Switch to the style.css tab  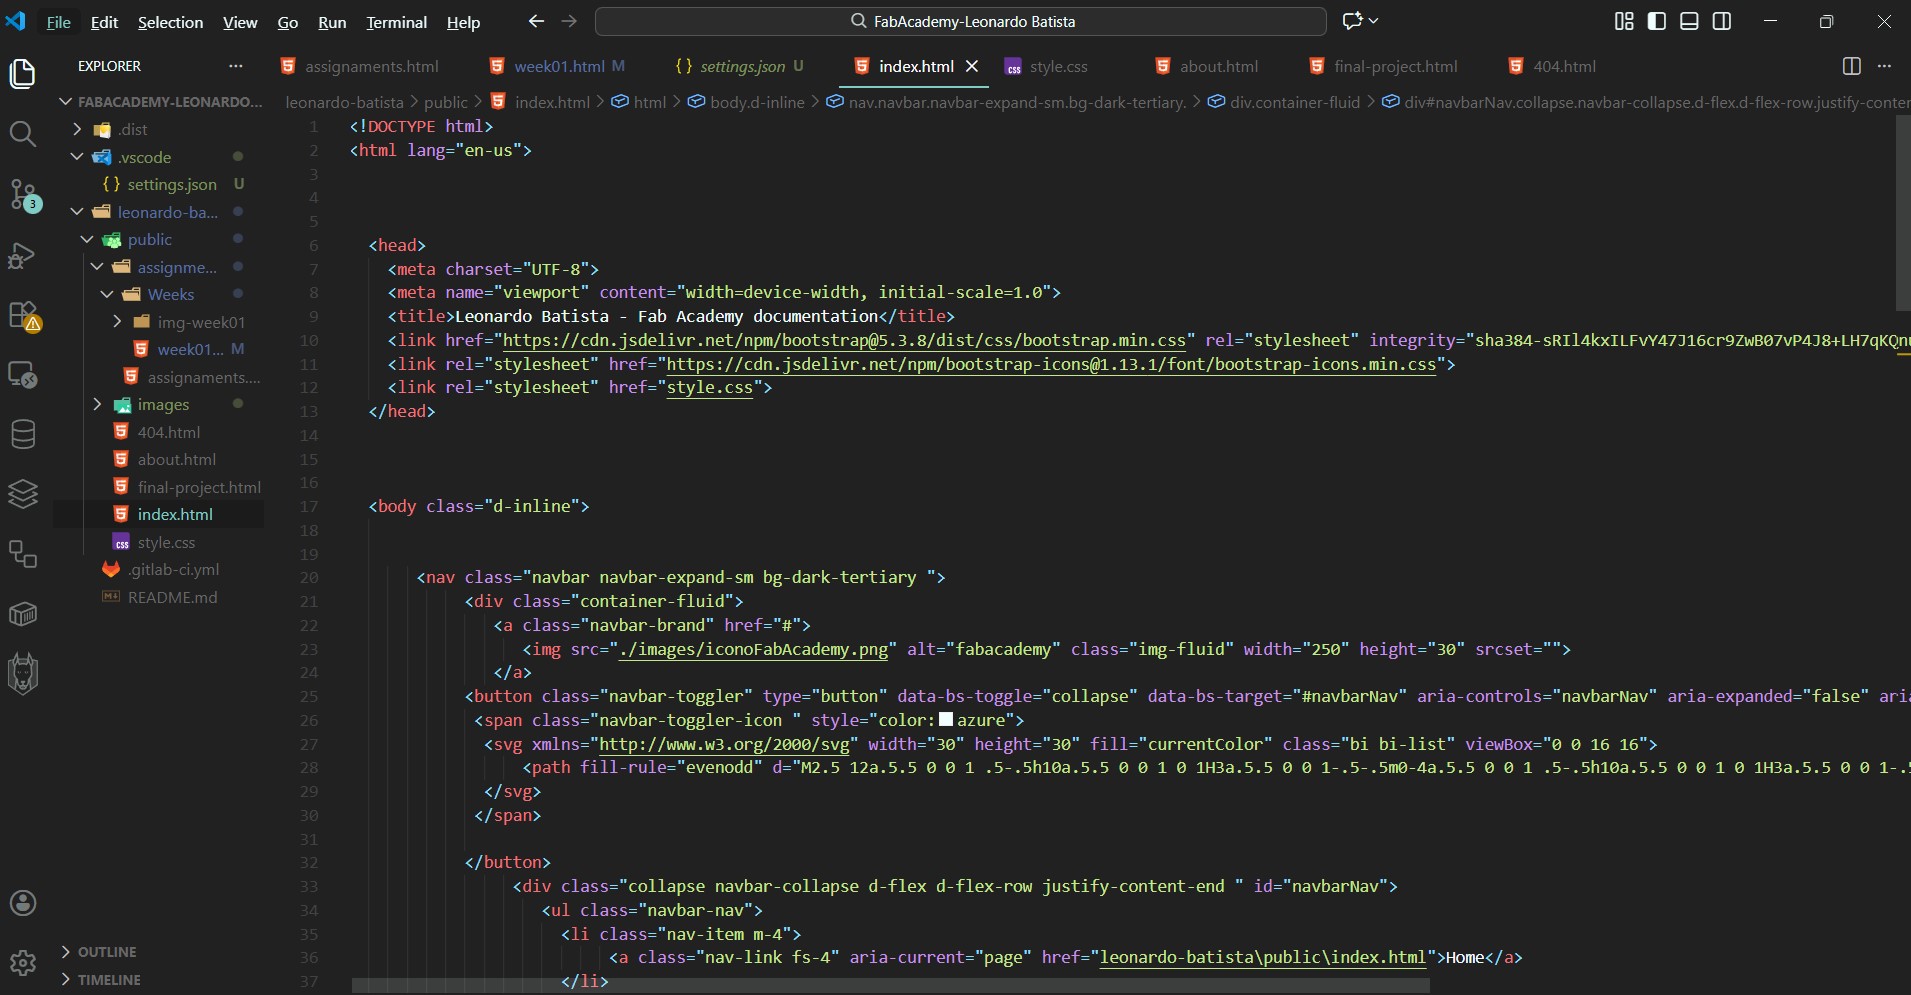(1057, 66)
